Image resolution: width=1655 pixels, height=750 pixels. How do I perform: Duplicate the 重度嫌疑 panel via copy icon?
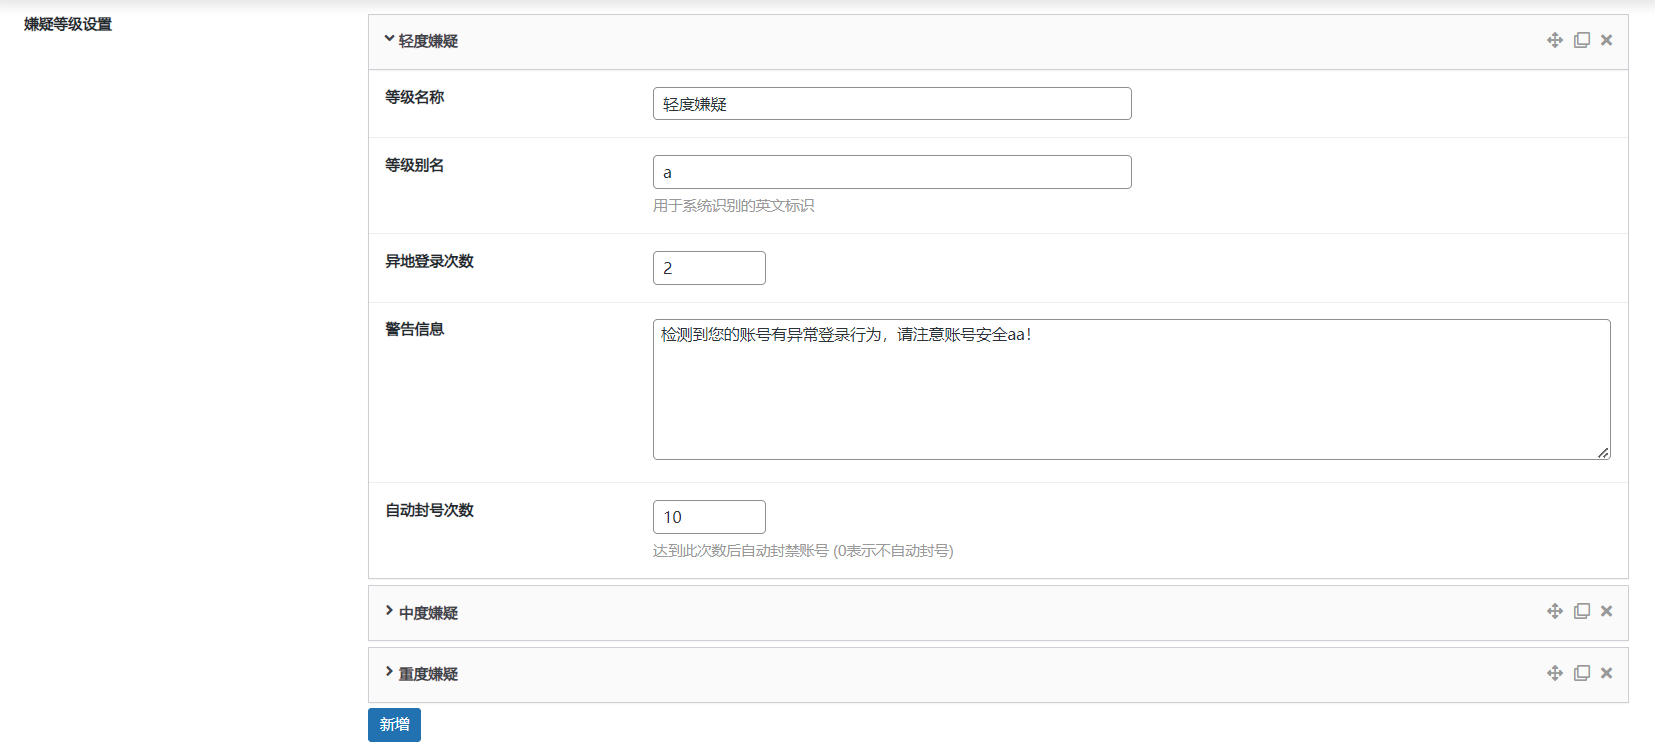pos(1581,673)
